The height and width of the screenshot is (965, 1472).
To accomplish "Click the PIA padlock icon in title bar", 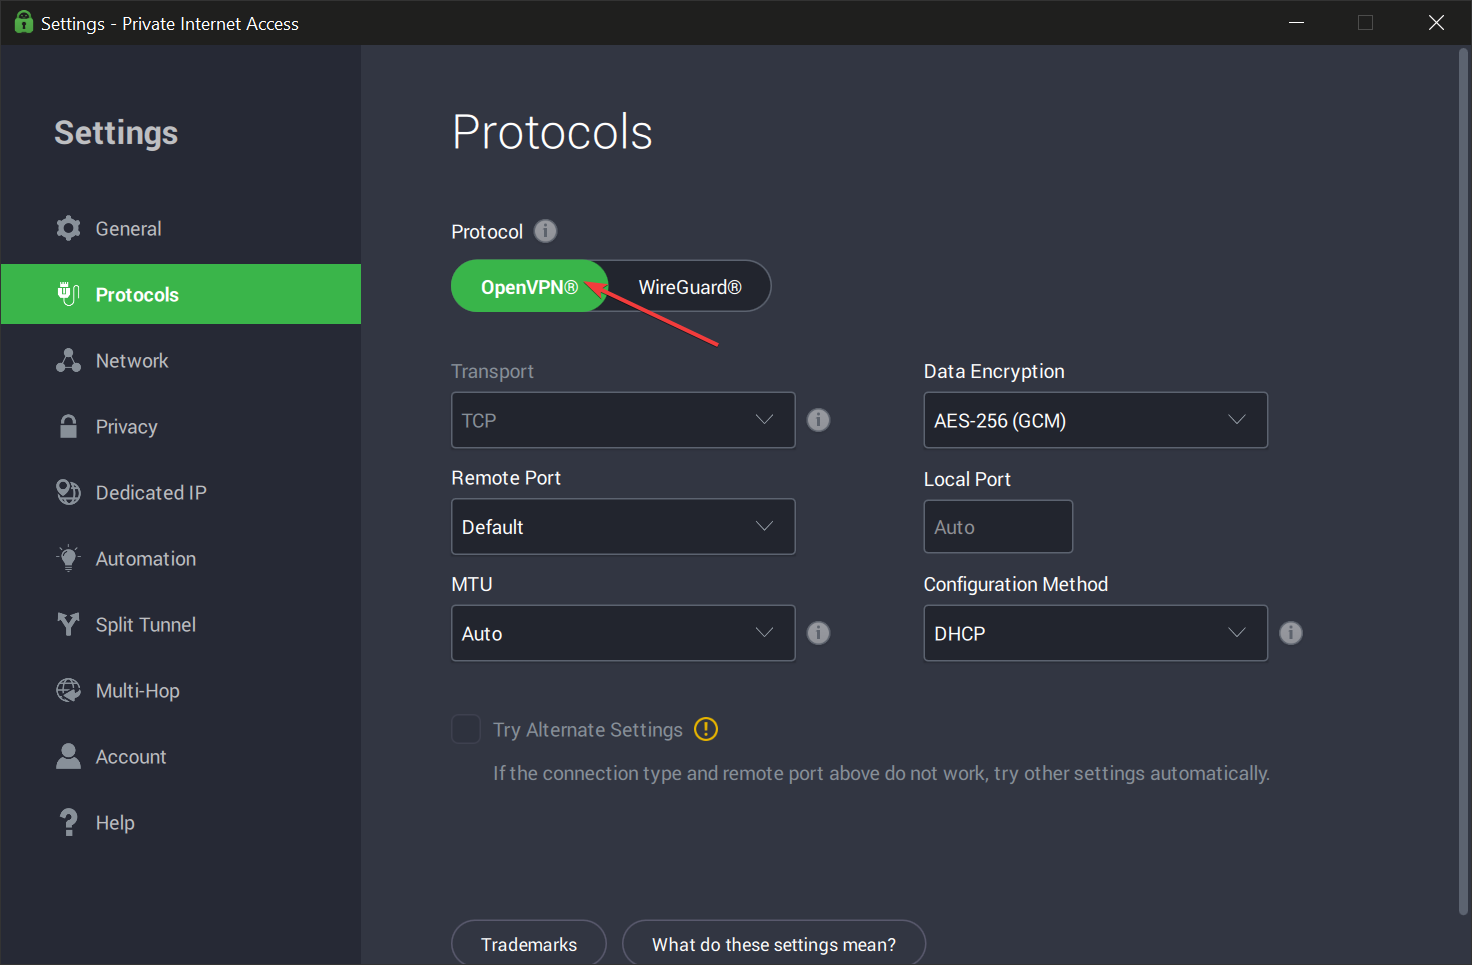I will tap(23, 22).
